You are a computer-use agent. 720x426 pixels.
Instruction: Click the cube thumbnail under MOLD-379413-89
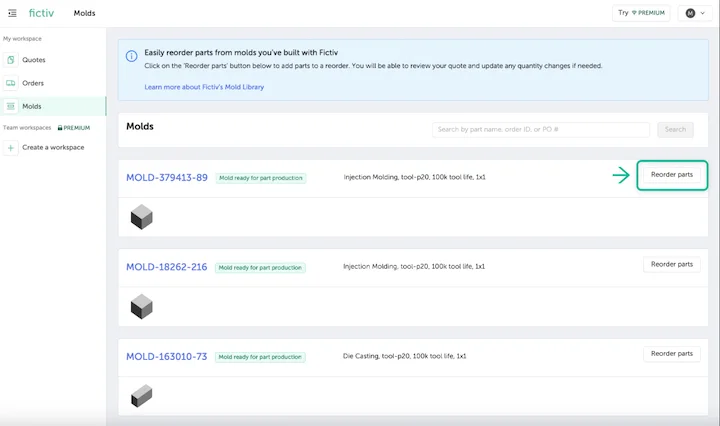point(141,215)
